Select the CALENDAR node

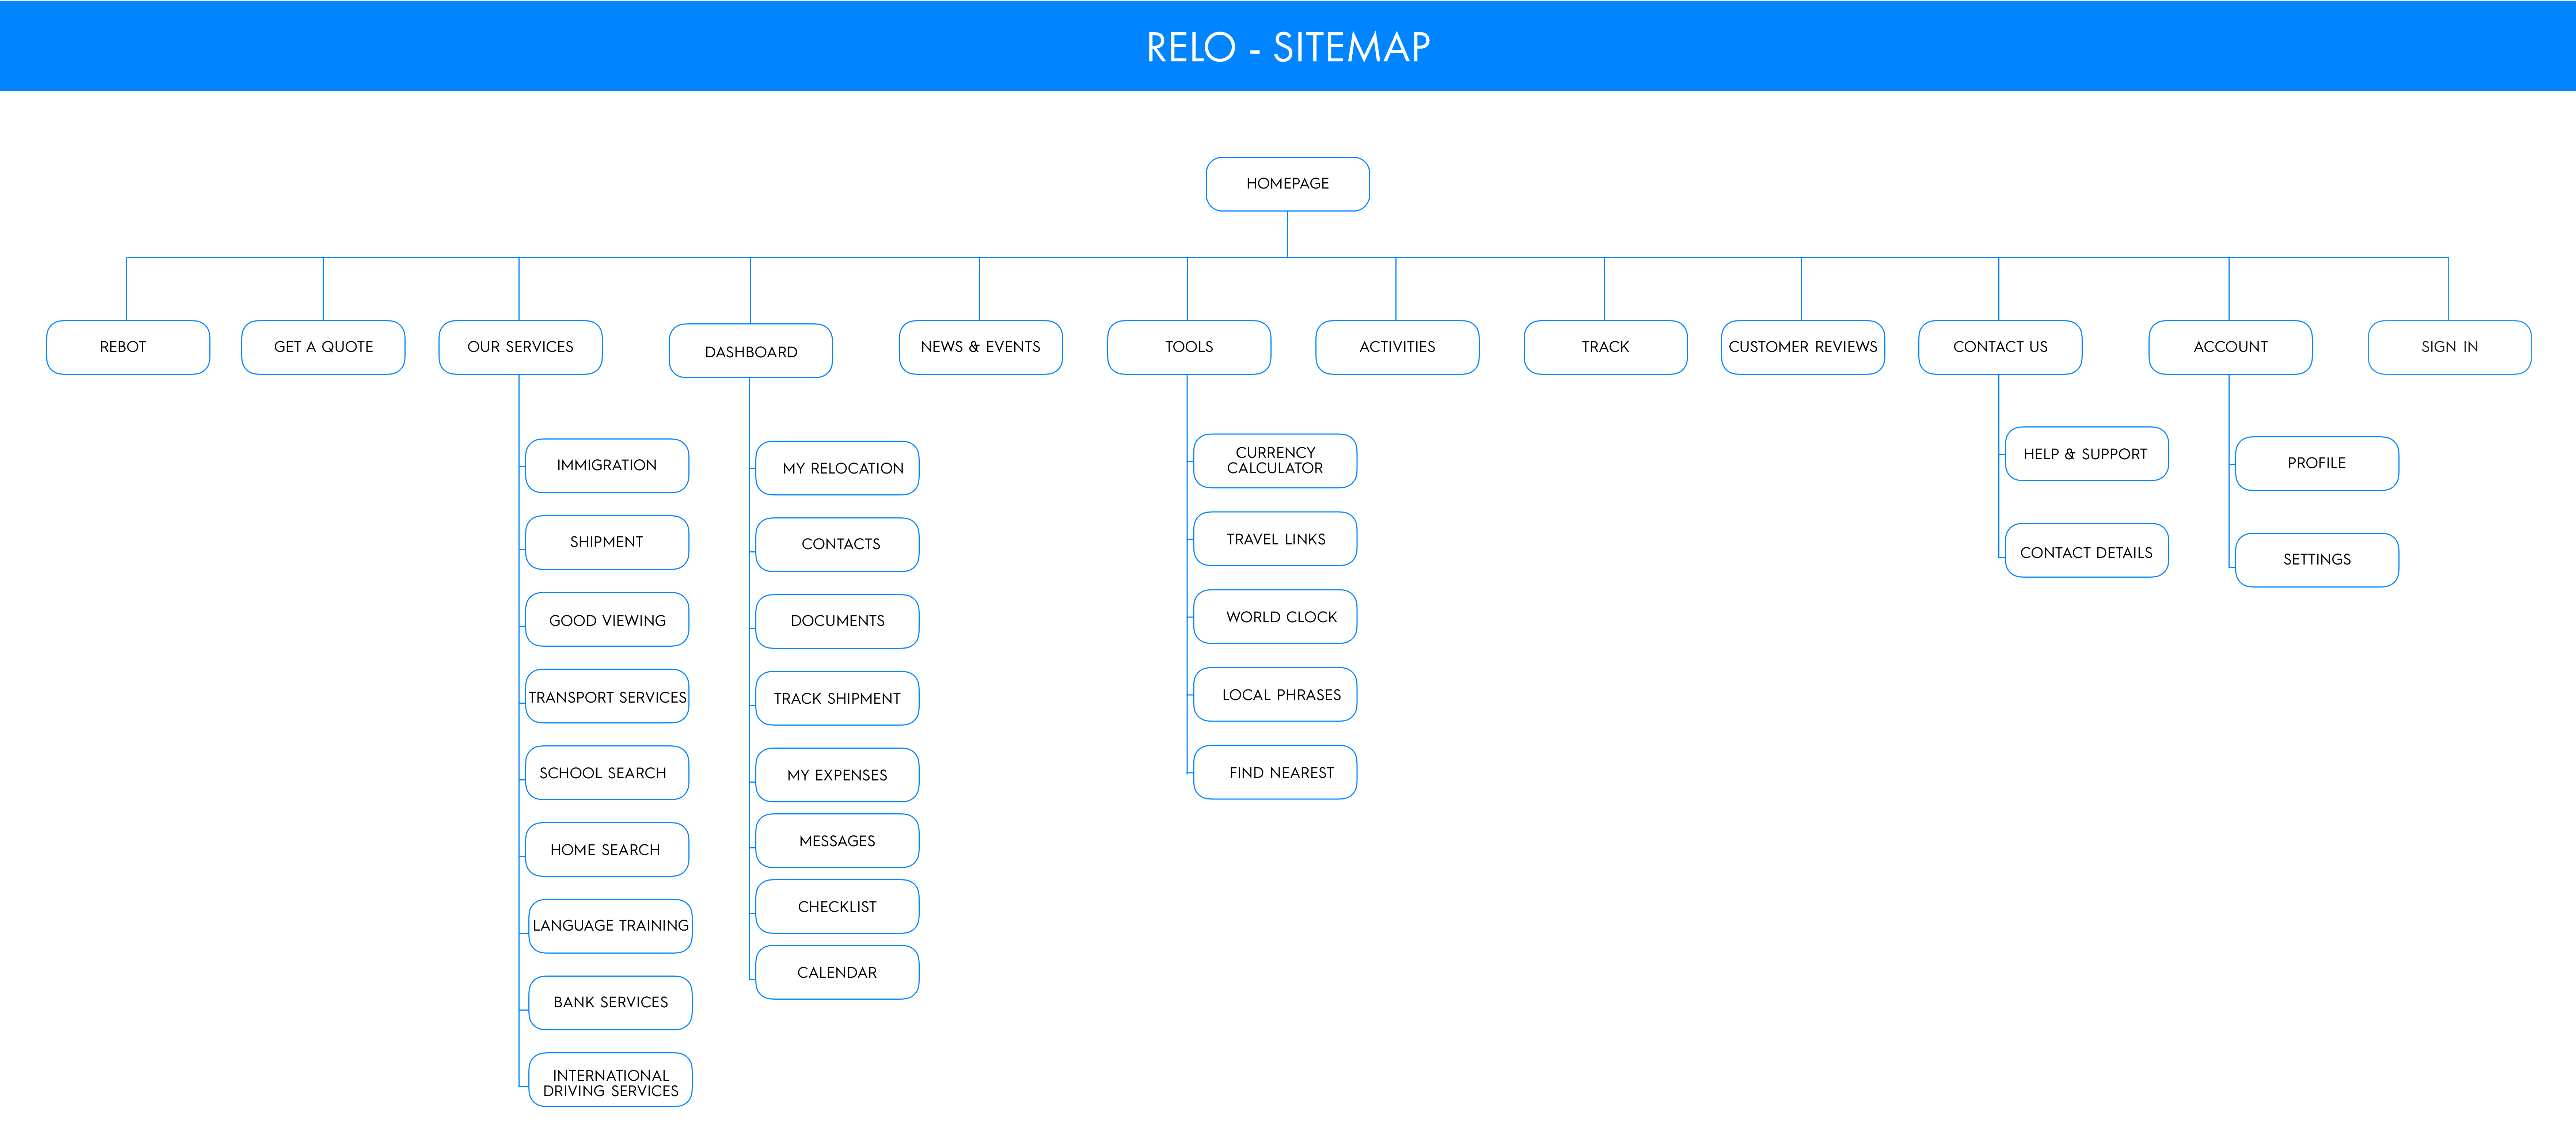(838, 972)
